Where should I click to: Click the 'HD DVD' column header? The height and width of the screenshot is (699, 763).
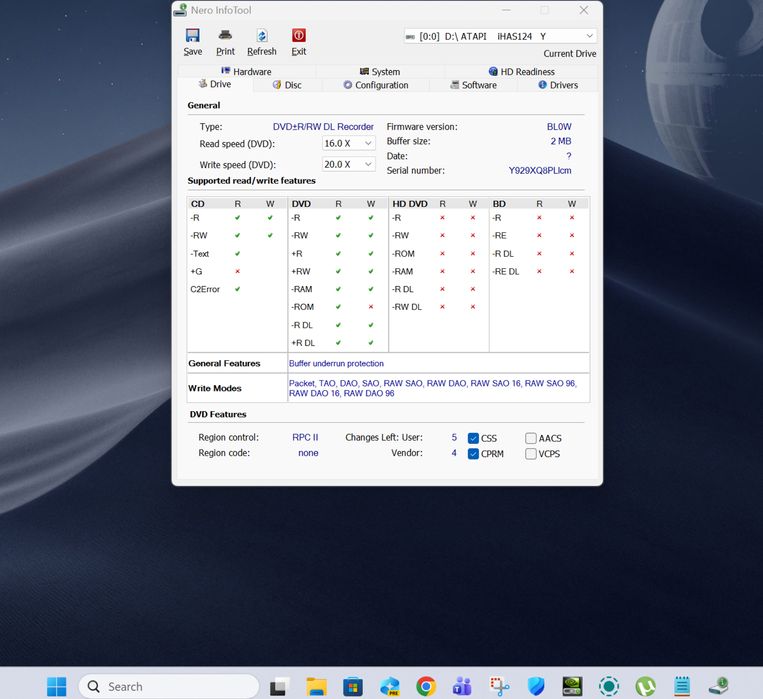point(410,204)
